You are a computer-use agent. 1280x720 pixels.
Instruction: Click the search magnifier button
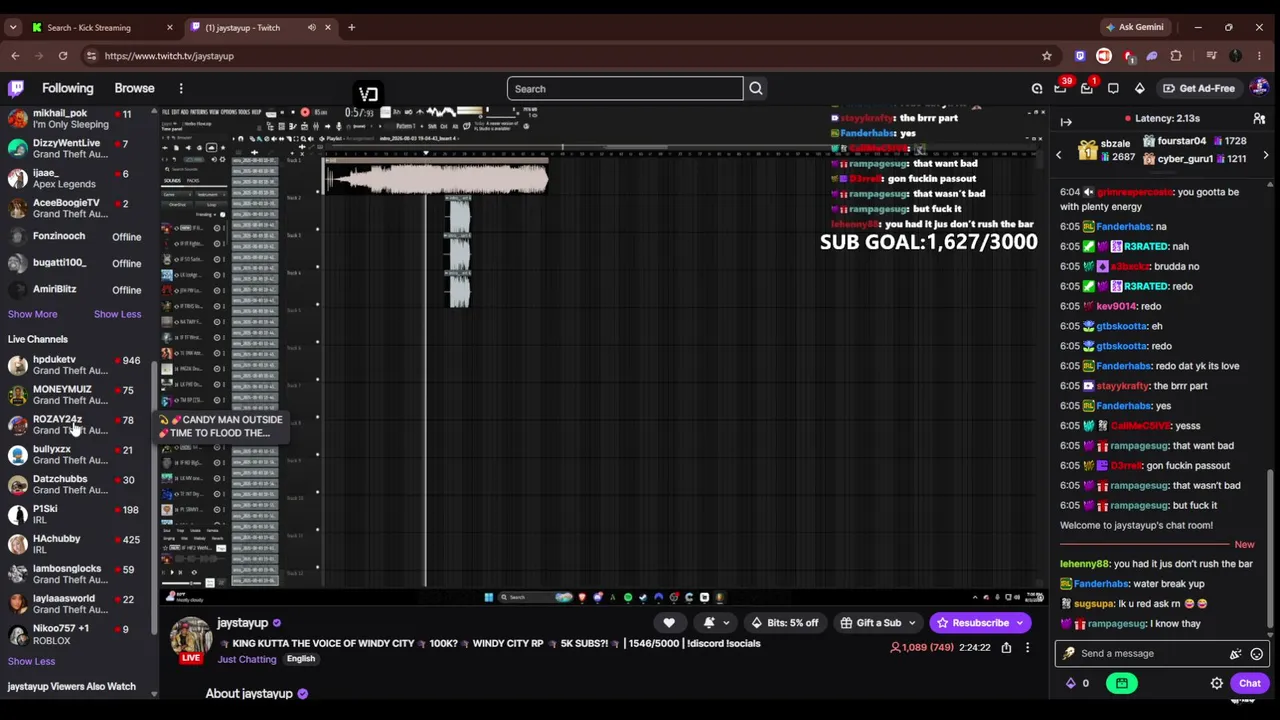756,89
